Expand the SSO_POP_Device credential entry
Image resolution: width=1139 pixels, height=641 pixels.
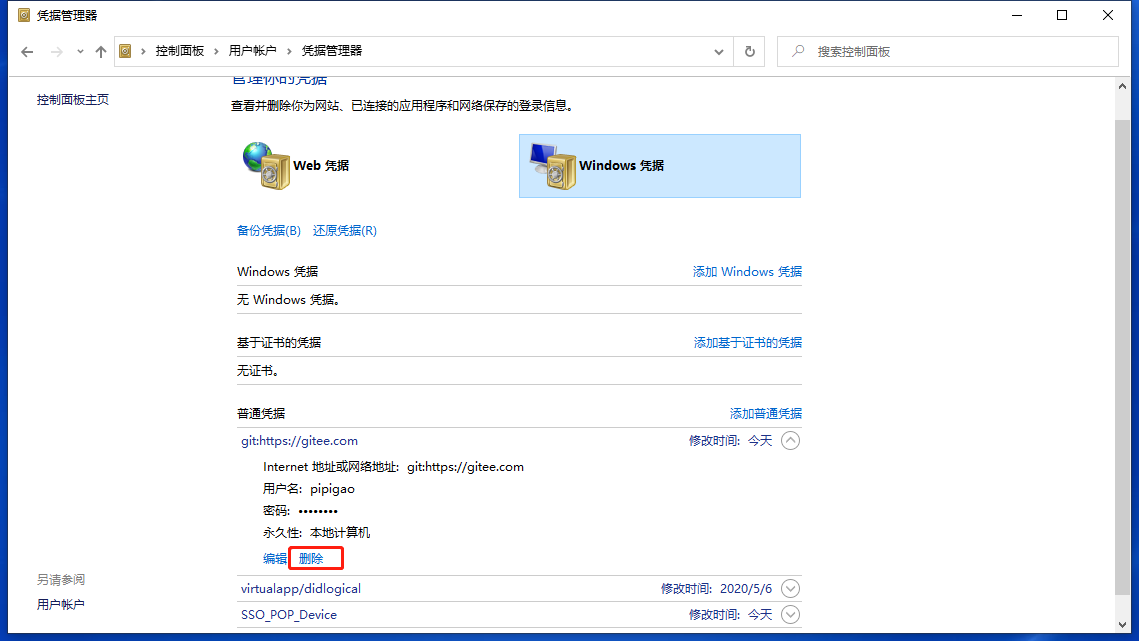tap(790, 615)
